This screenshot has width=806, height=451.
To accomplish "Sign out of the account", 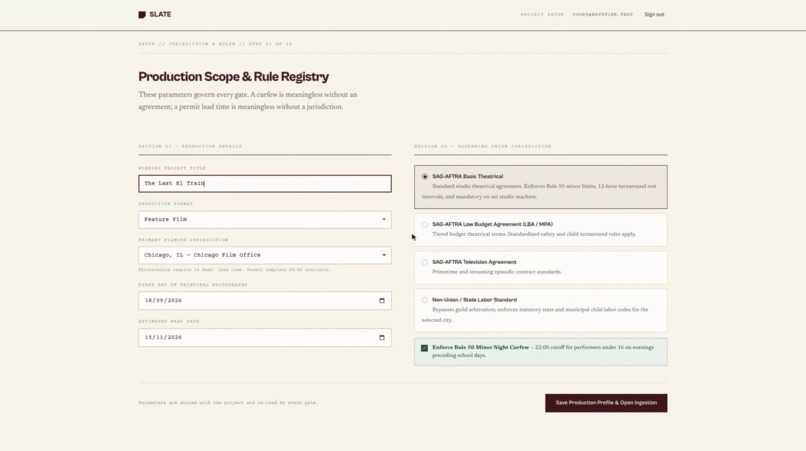I will (x=654, y=14).
